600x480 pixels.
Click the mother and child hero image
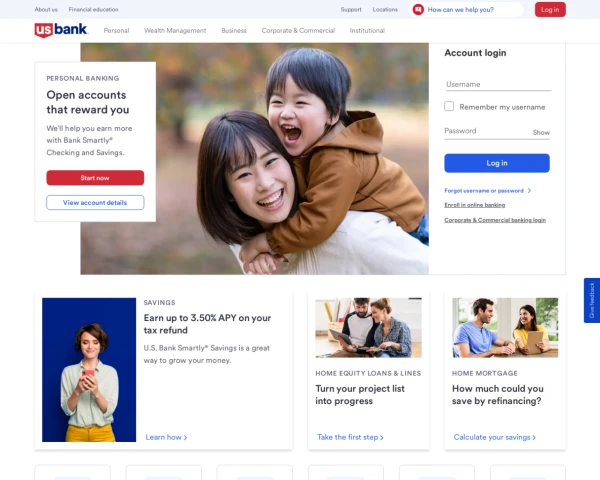(254, 158)
